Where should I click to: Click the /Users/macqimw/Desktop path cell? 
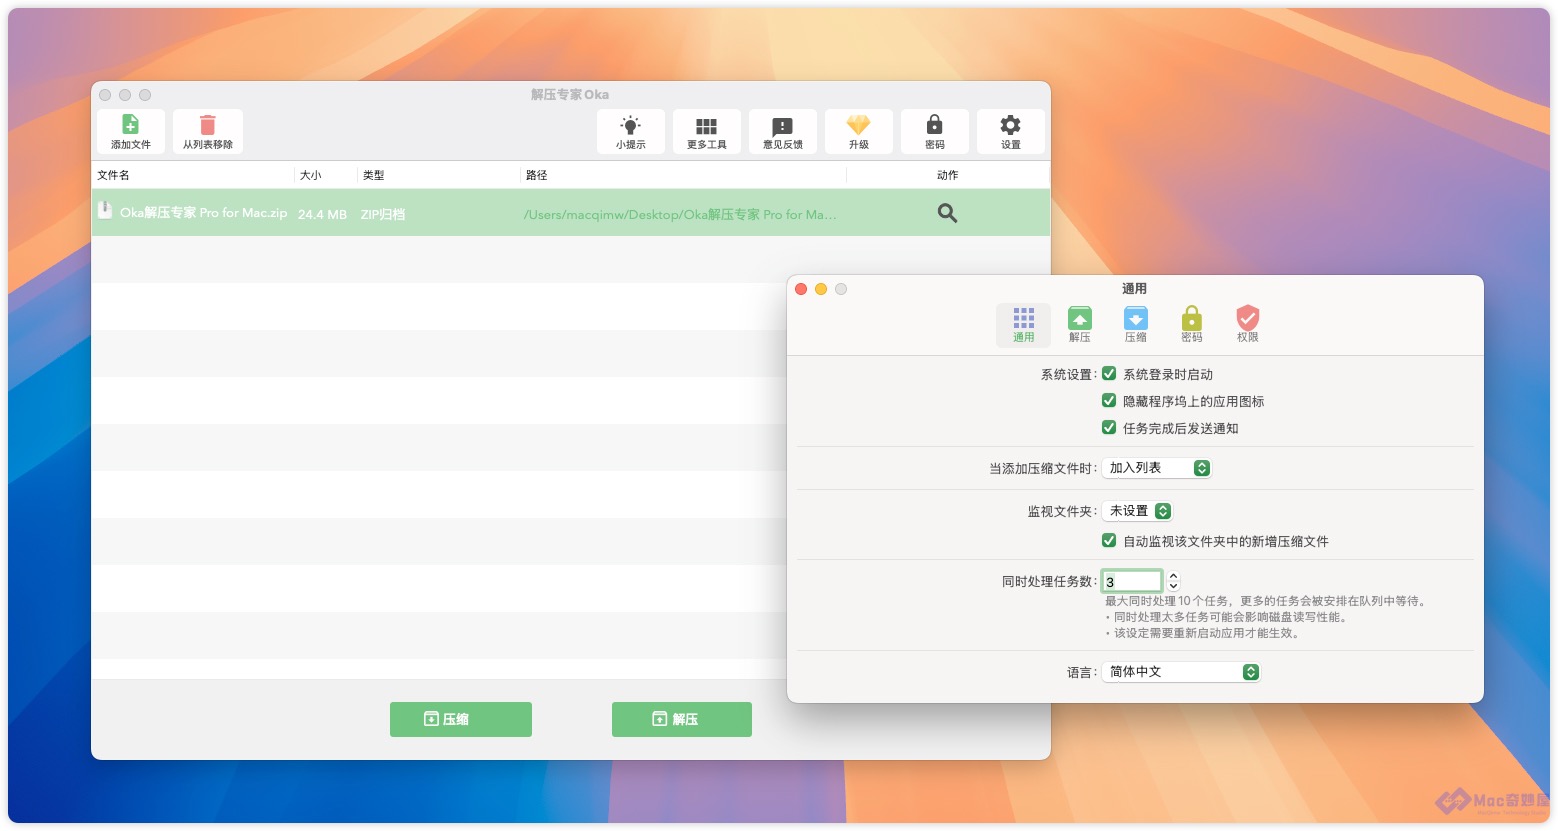click(680, 214)
